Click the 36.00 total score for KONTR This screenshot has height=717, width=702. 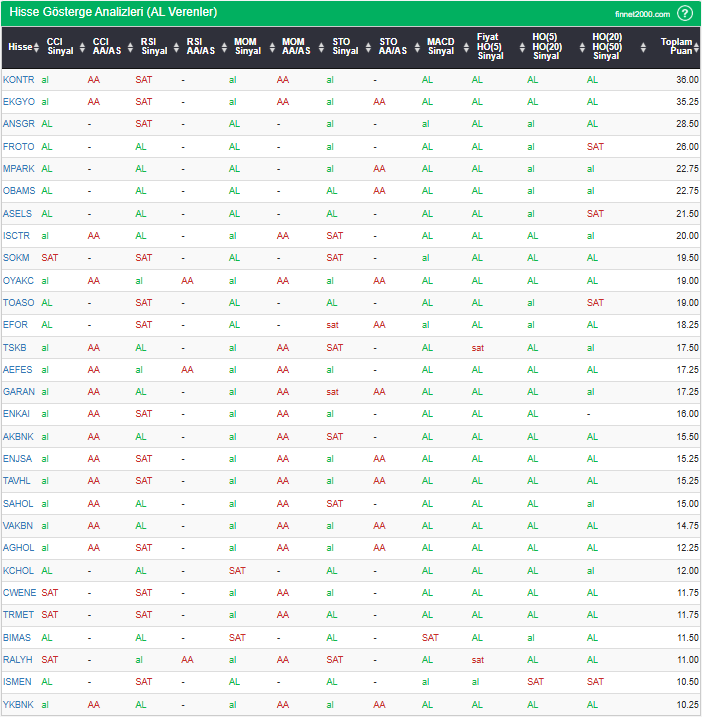pos(686,79)
